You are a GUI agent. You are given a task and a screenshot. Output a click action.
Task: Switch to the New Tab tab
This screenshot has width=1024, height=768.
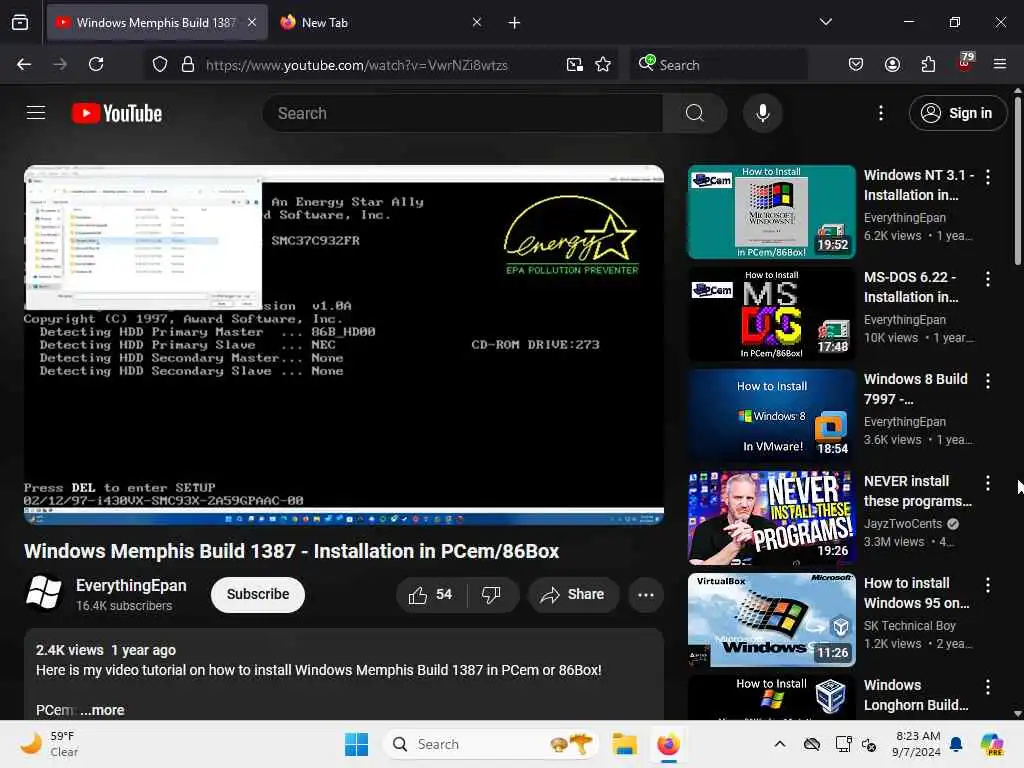coord(381,22)
